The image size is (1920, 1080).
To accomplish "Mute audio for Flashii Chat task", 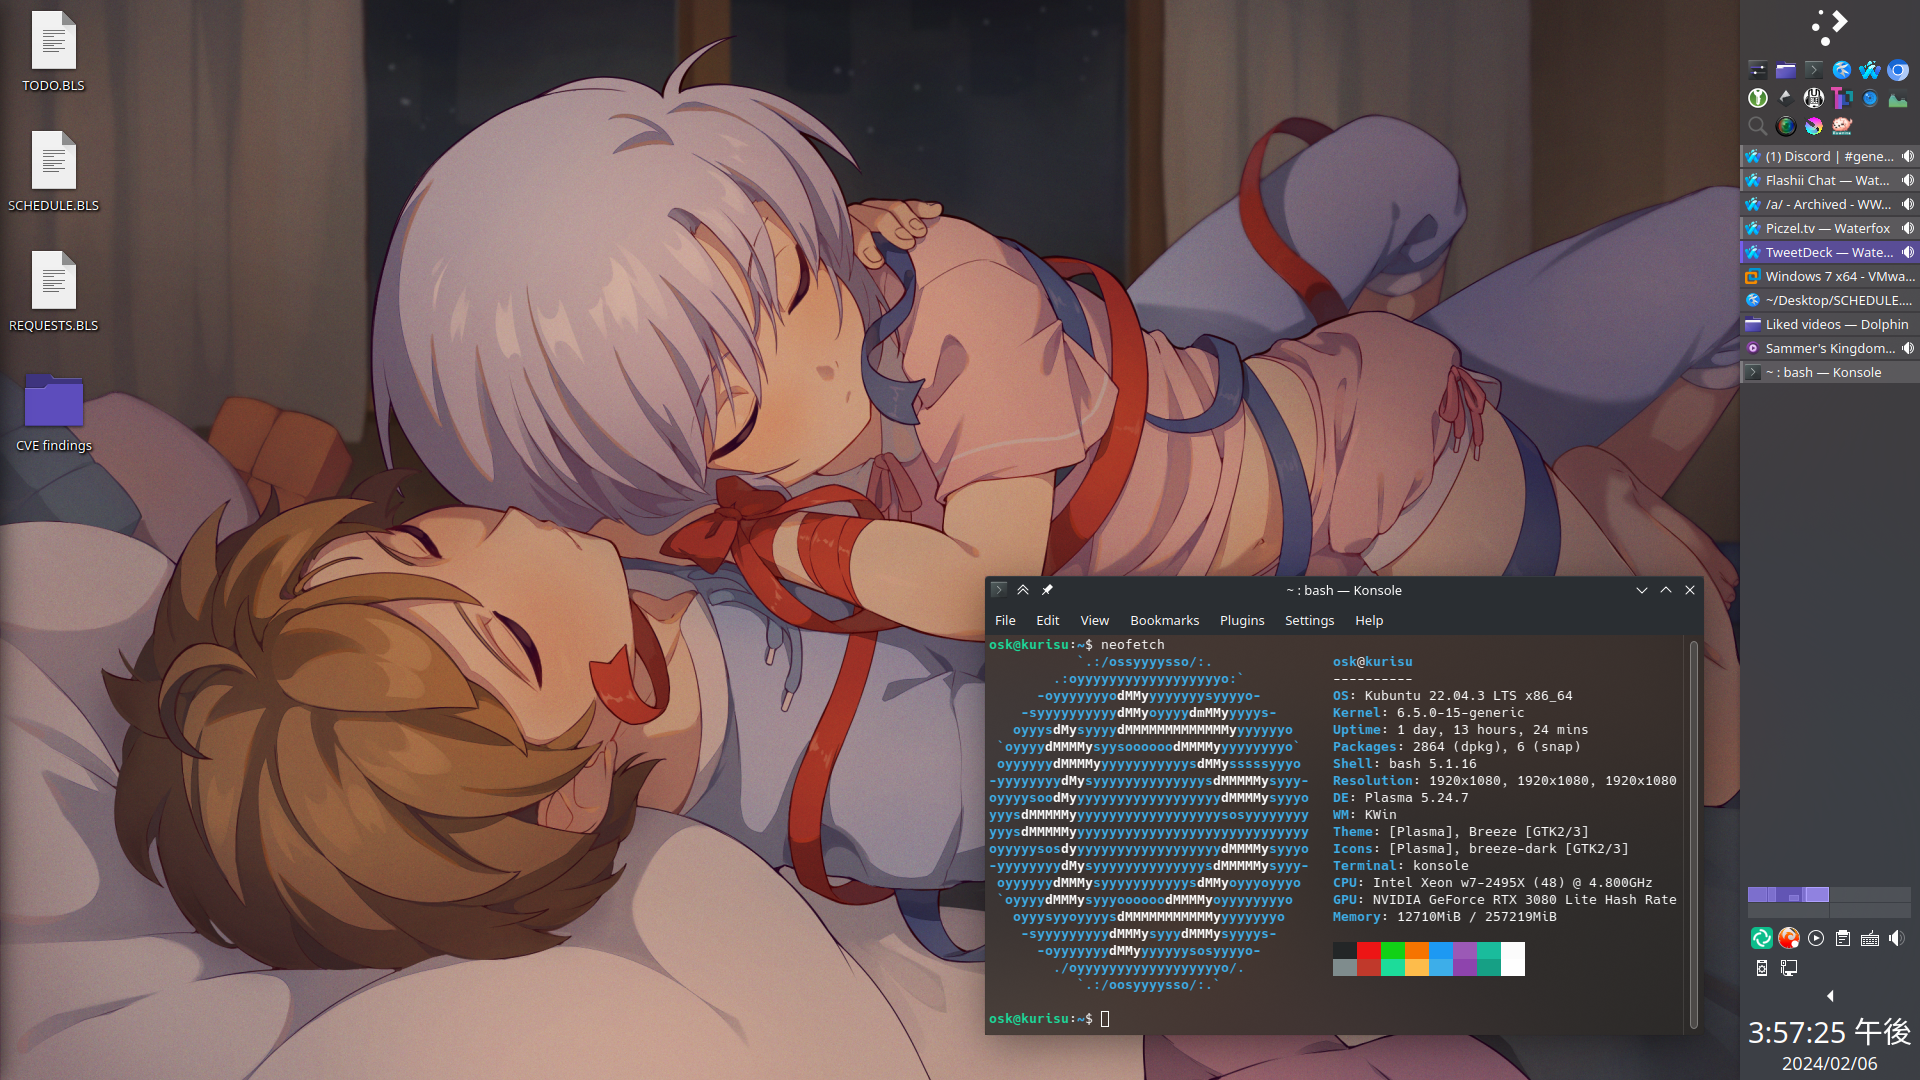I will [1908, 180].
